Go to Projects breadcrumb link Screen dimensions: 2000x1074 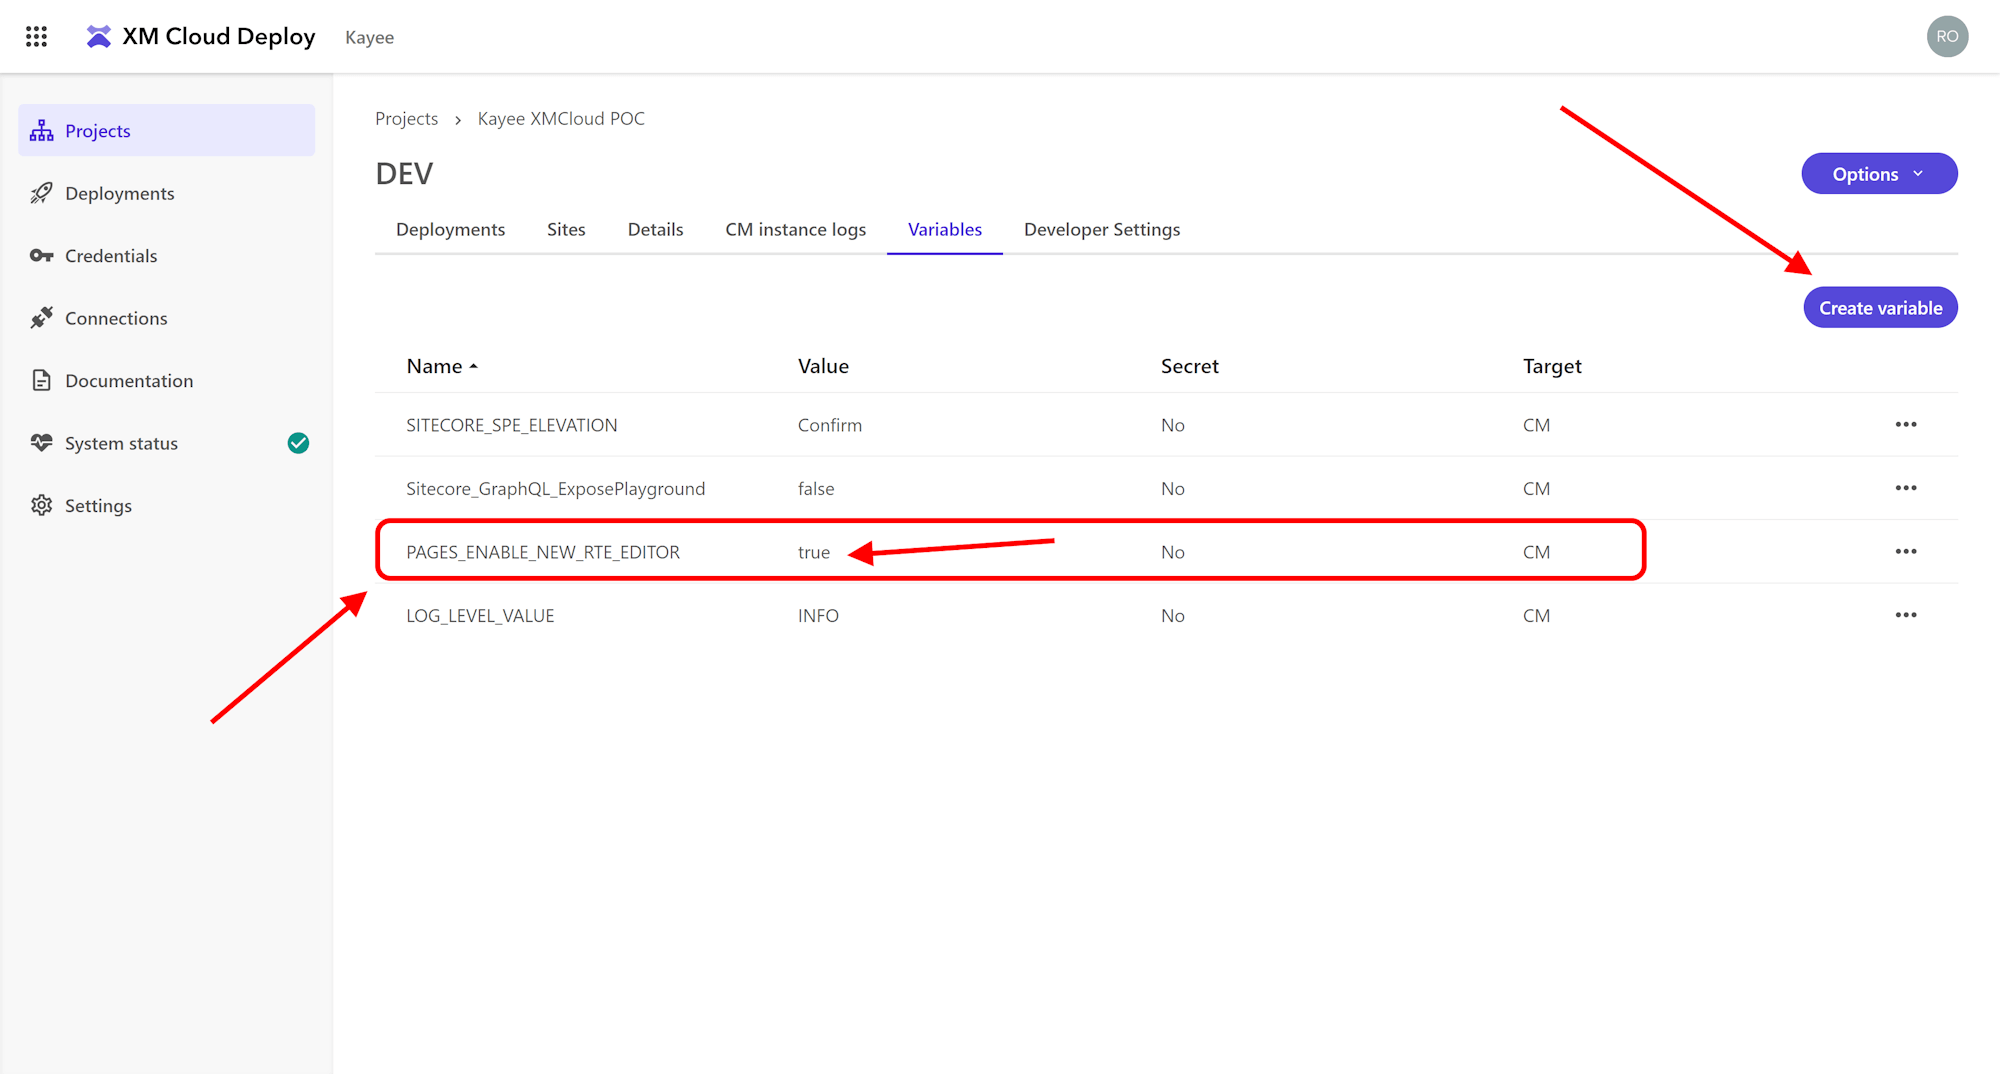click(406, 119)
